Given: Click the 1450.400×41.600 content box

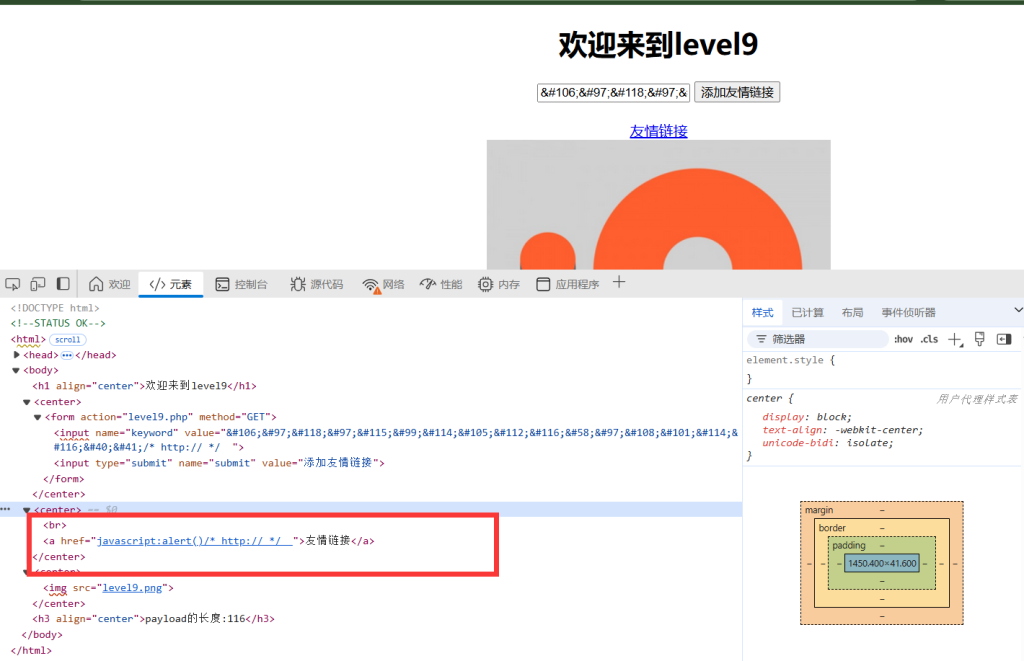Looking at the screenshot, I should point(882,563).
